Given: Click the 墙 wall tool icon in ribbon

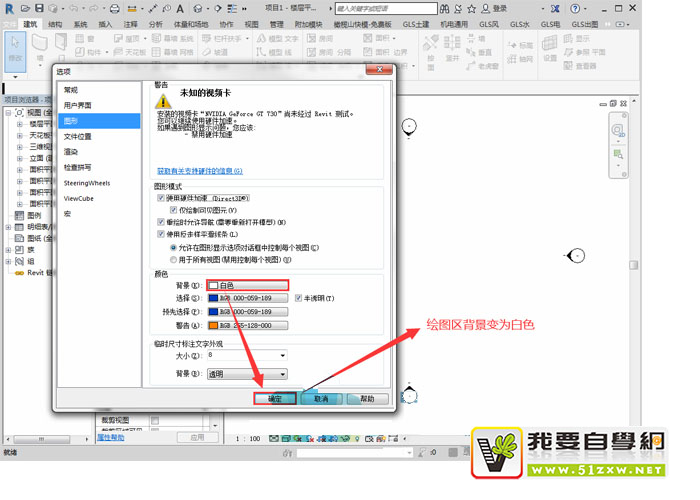Looking at the screenshot, I should pos(40,43).
